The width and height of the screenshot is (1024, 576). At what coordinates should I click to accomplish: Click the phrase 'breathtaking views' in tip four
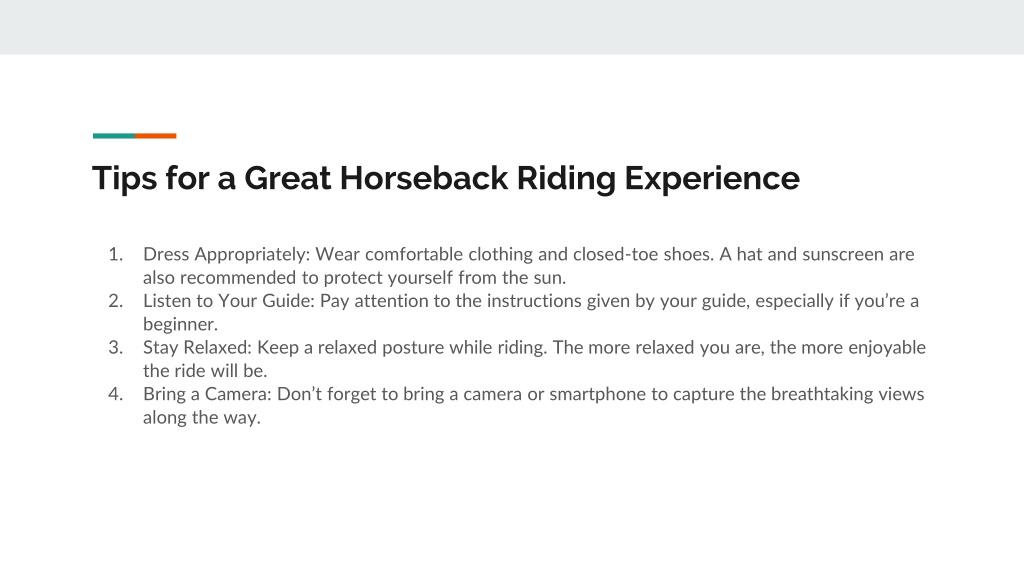point(848,394)
